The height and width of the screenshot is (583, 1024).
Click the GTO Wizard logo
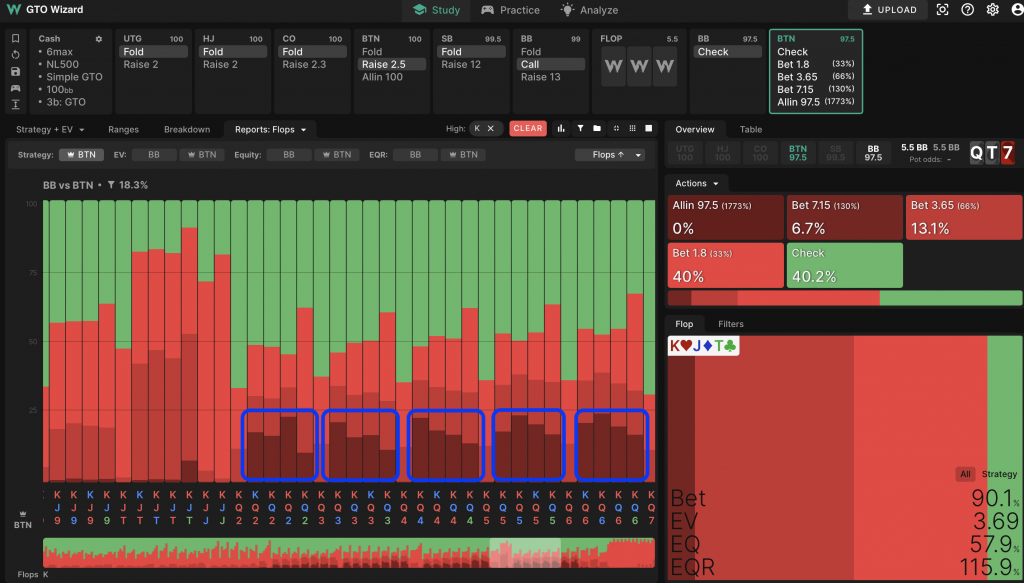click(45, 10)
